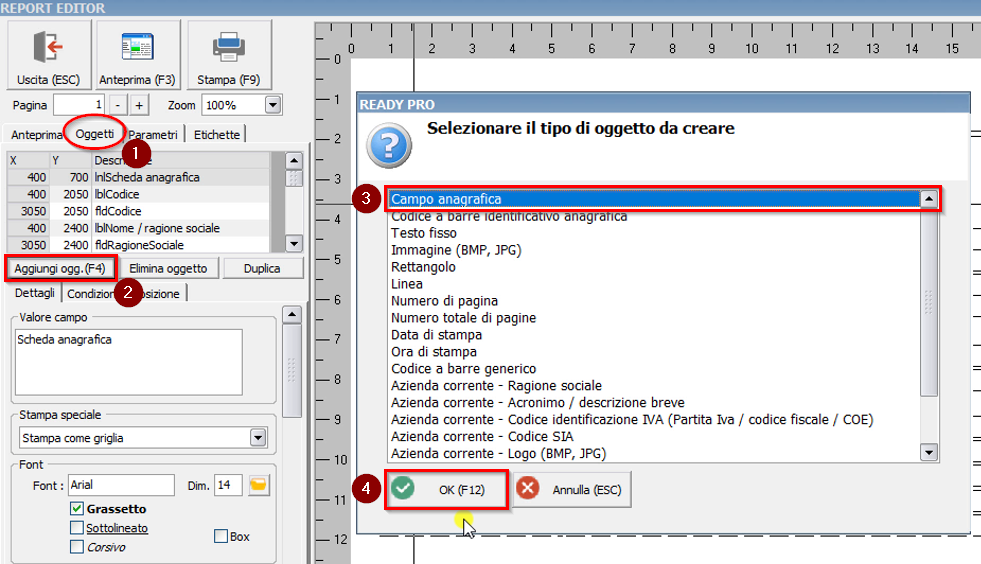
Task: Decrease page number with minus button
Action: 118,105
